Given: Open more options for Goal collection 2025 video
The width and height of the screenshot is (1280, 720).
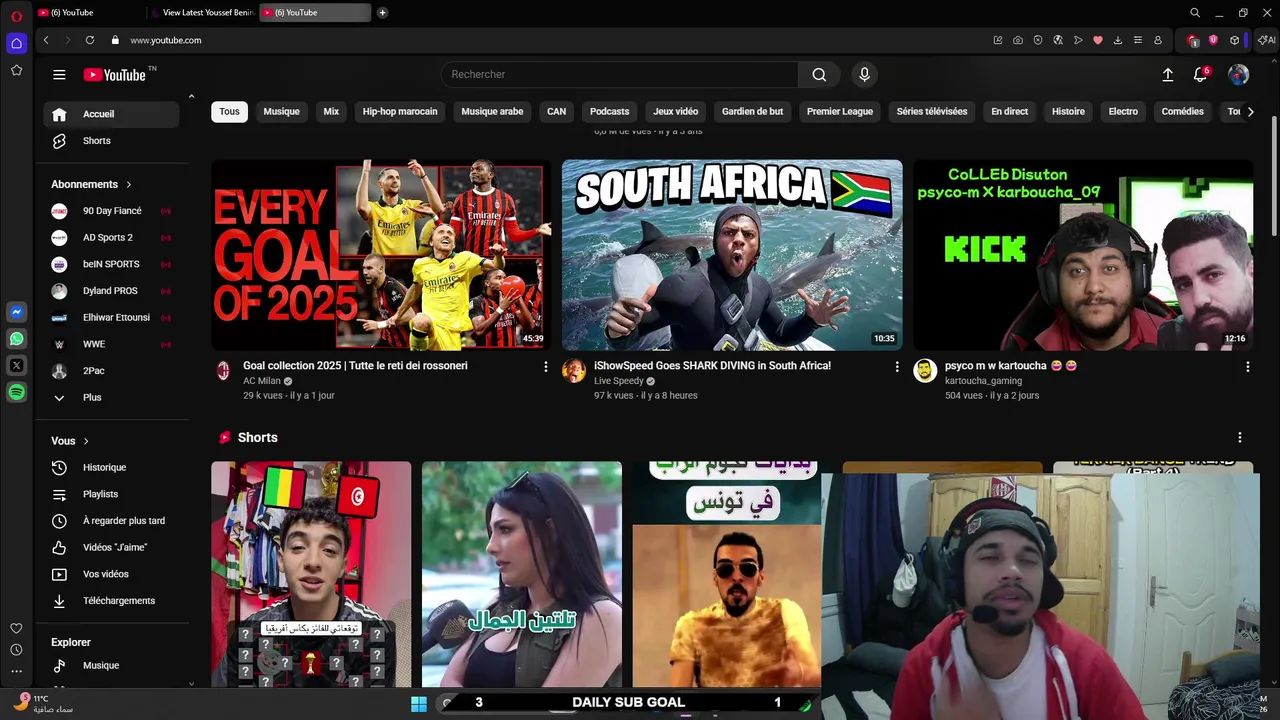Looking at the screenshot, I should coord(545,367).
